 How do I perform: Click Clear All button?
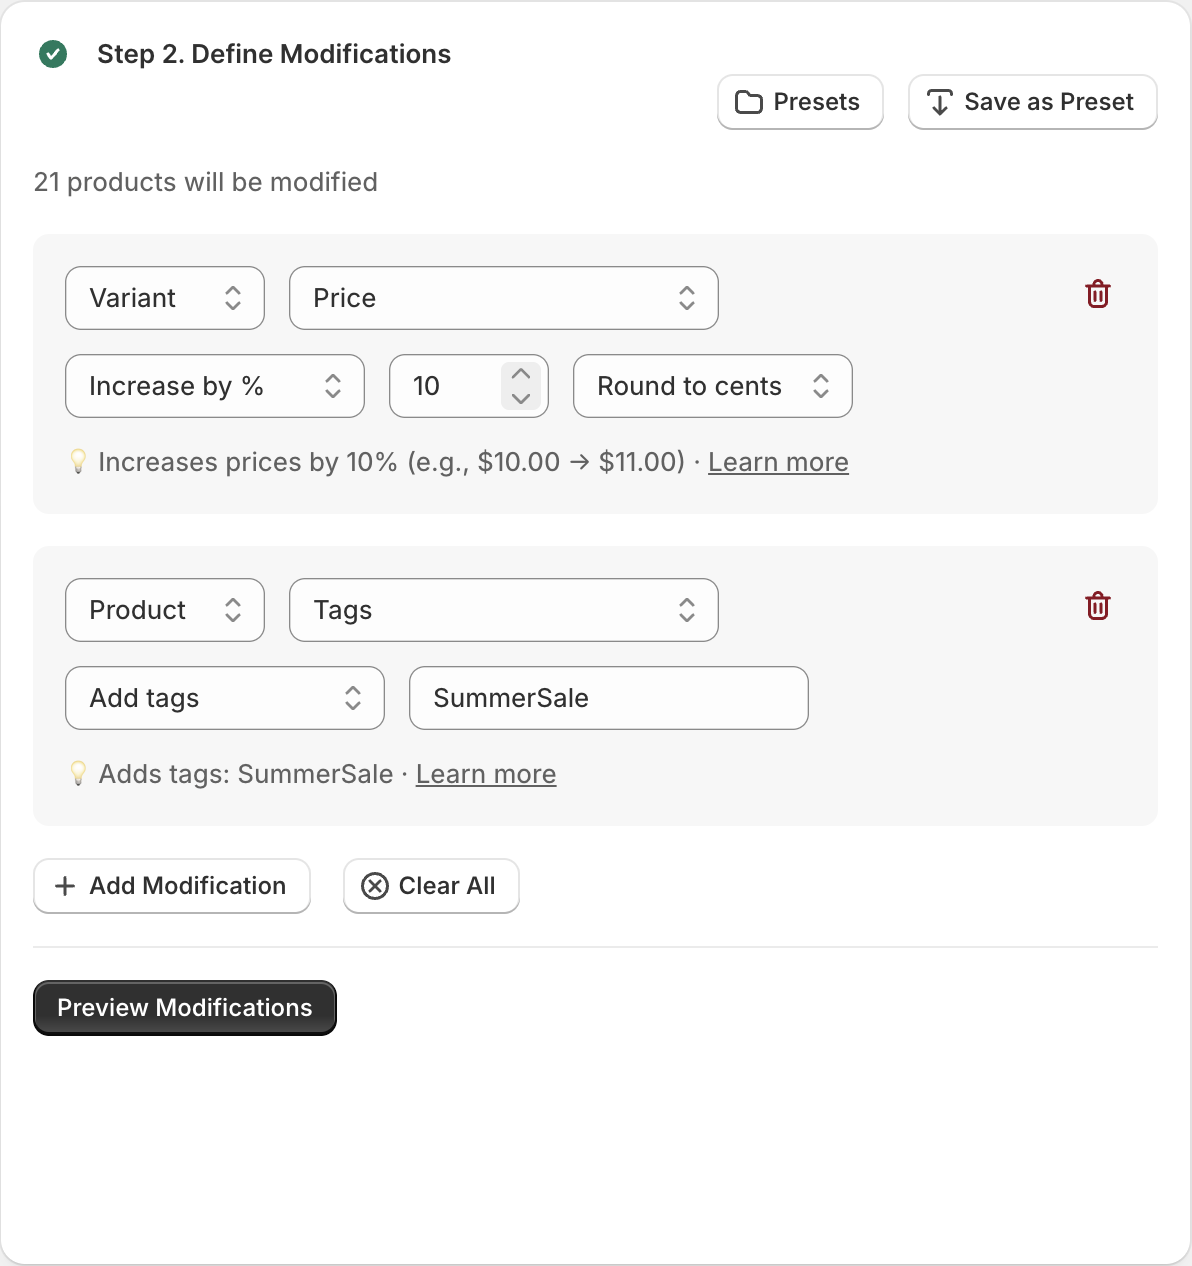click(x=431, y=886)
